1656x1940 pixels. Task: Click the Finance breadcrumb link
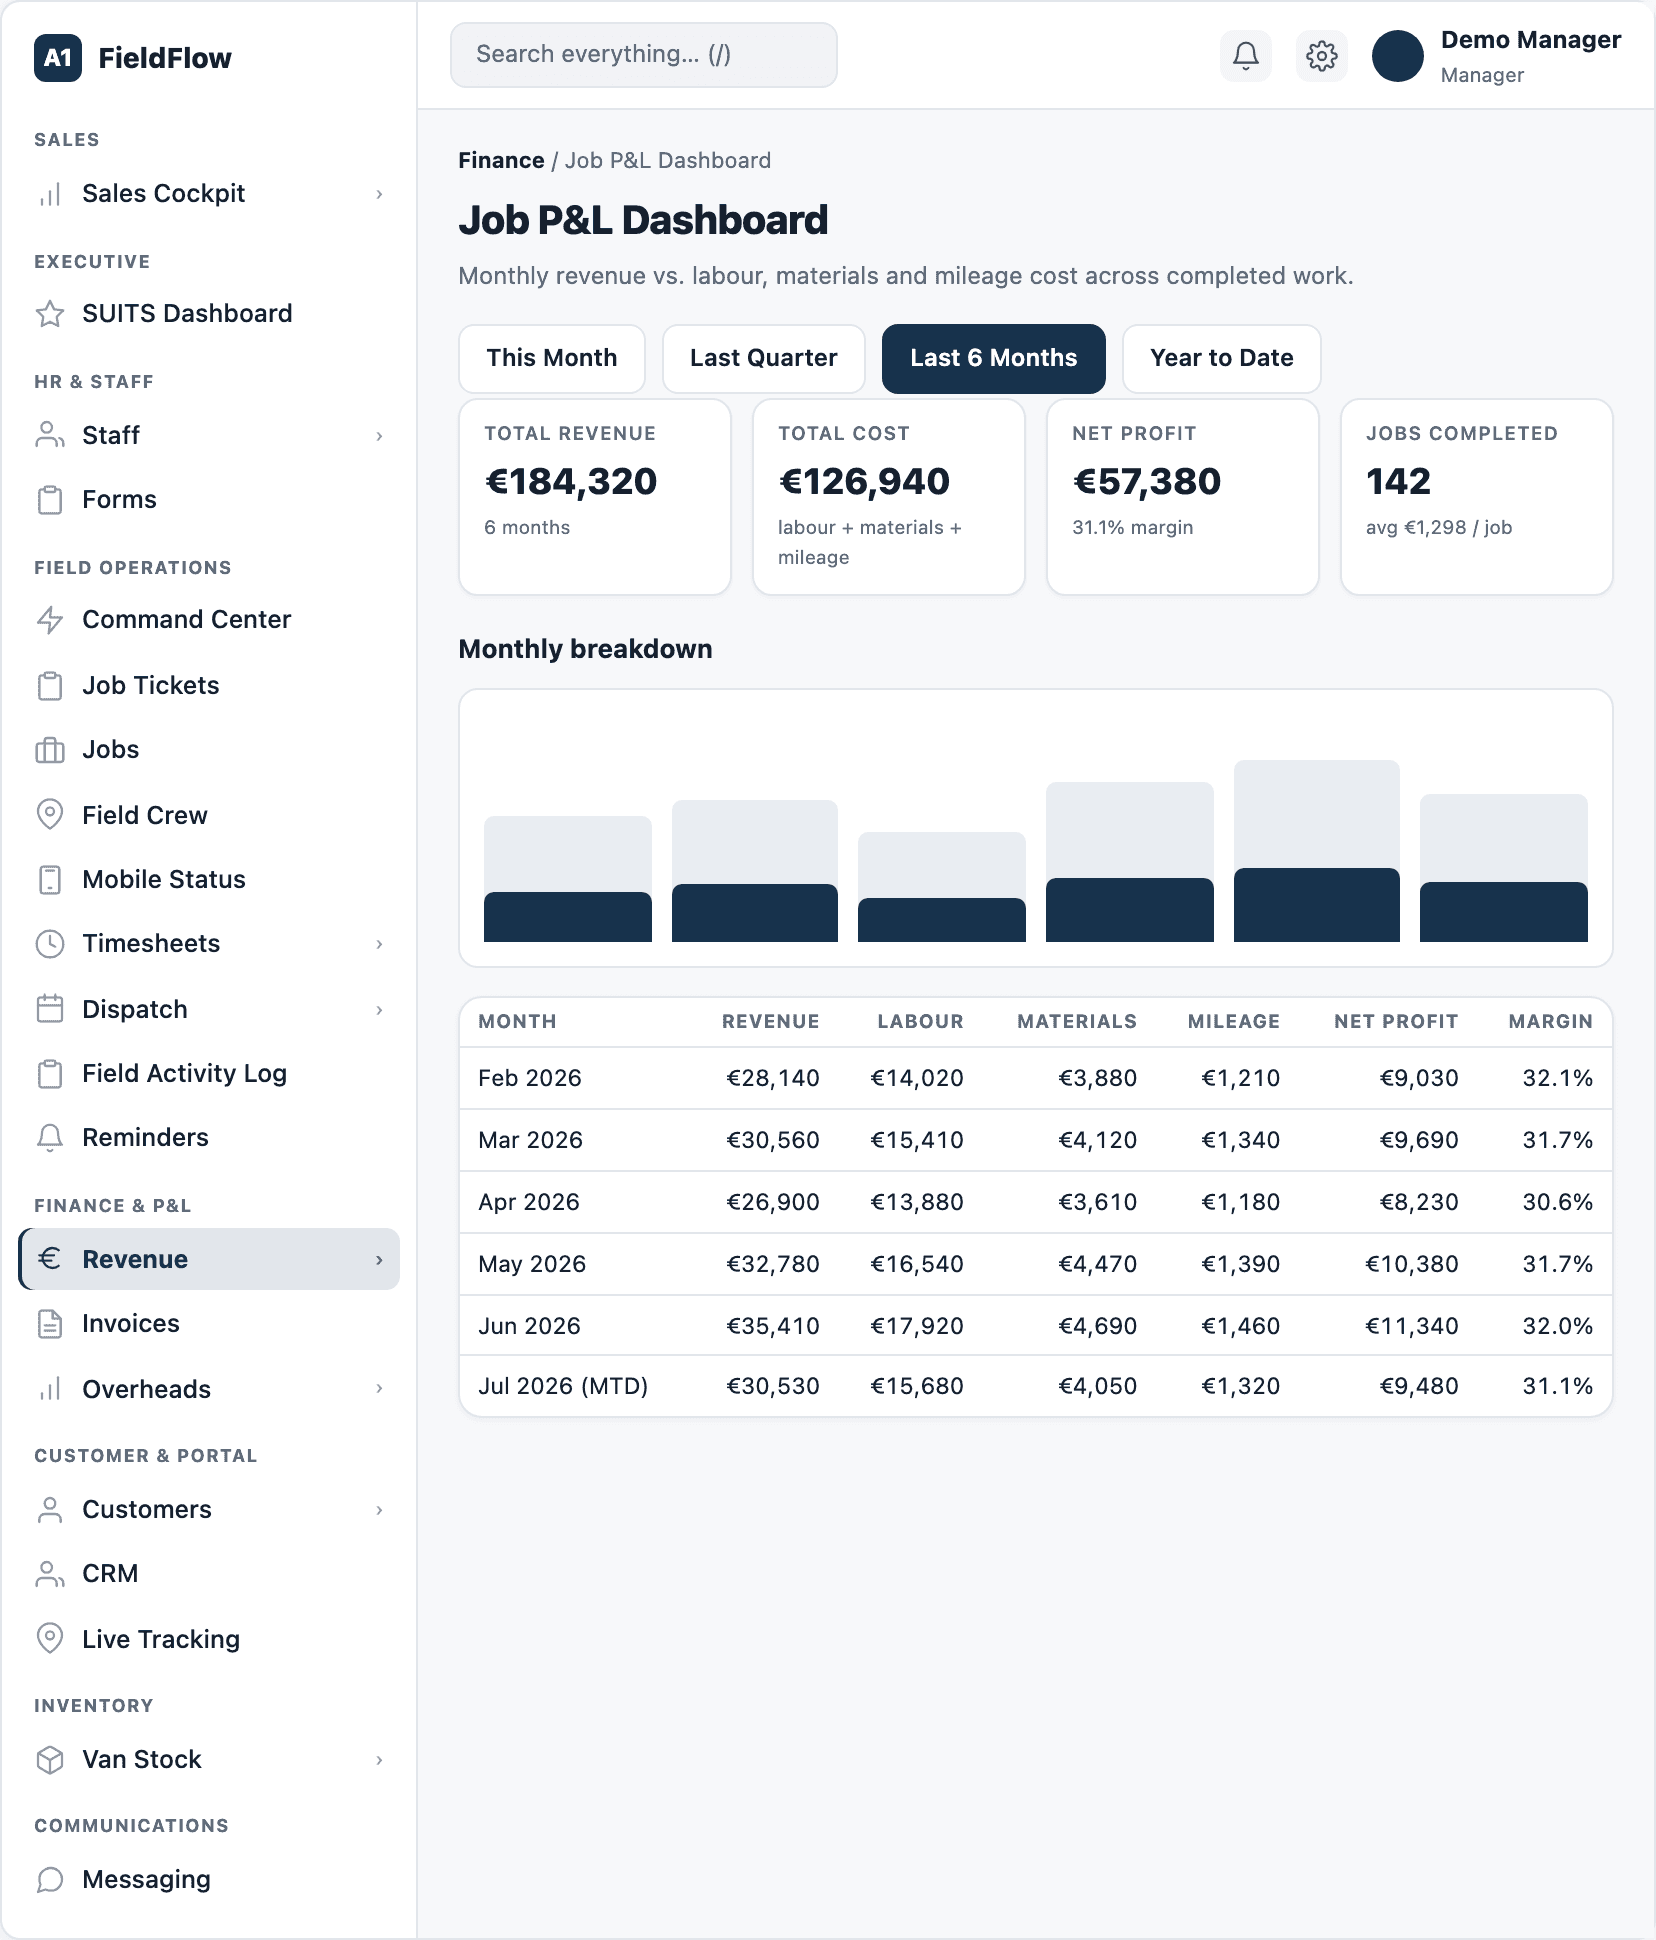501,161
